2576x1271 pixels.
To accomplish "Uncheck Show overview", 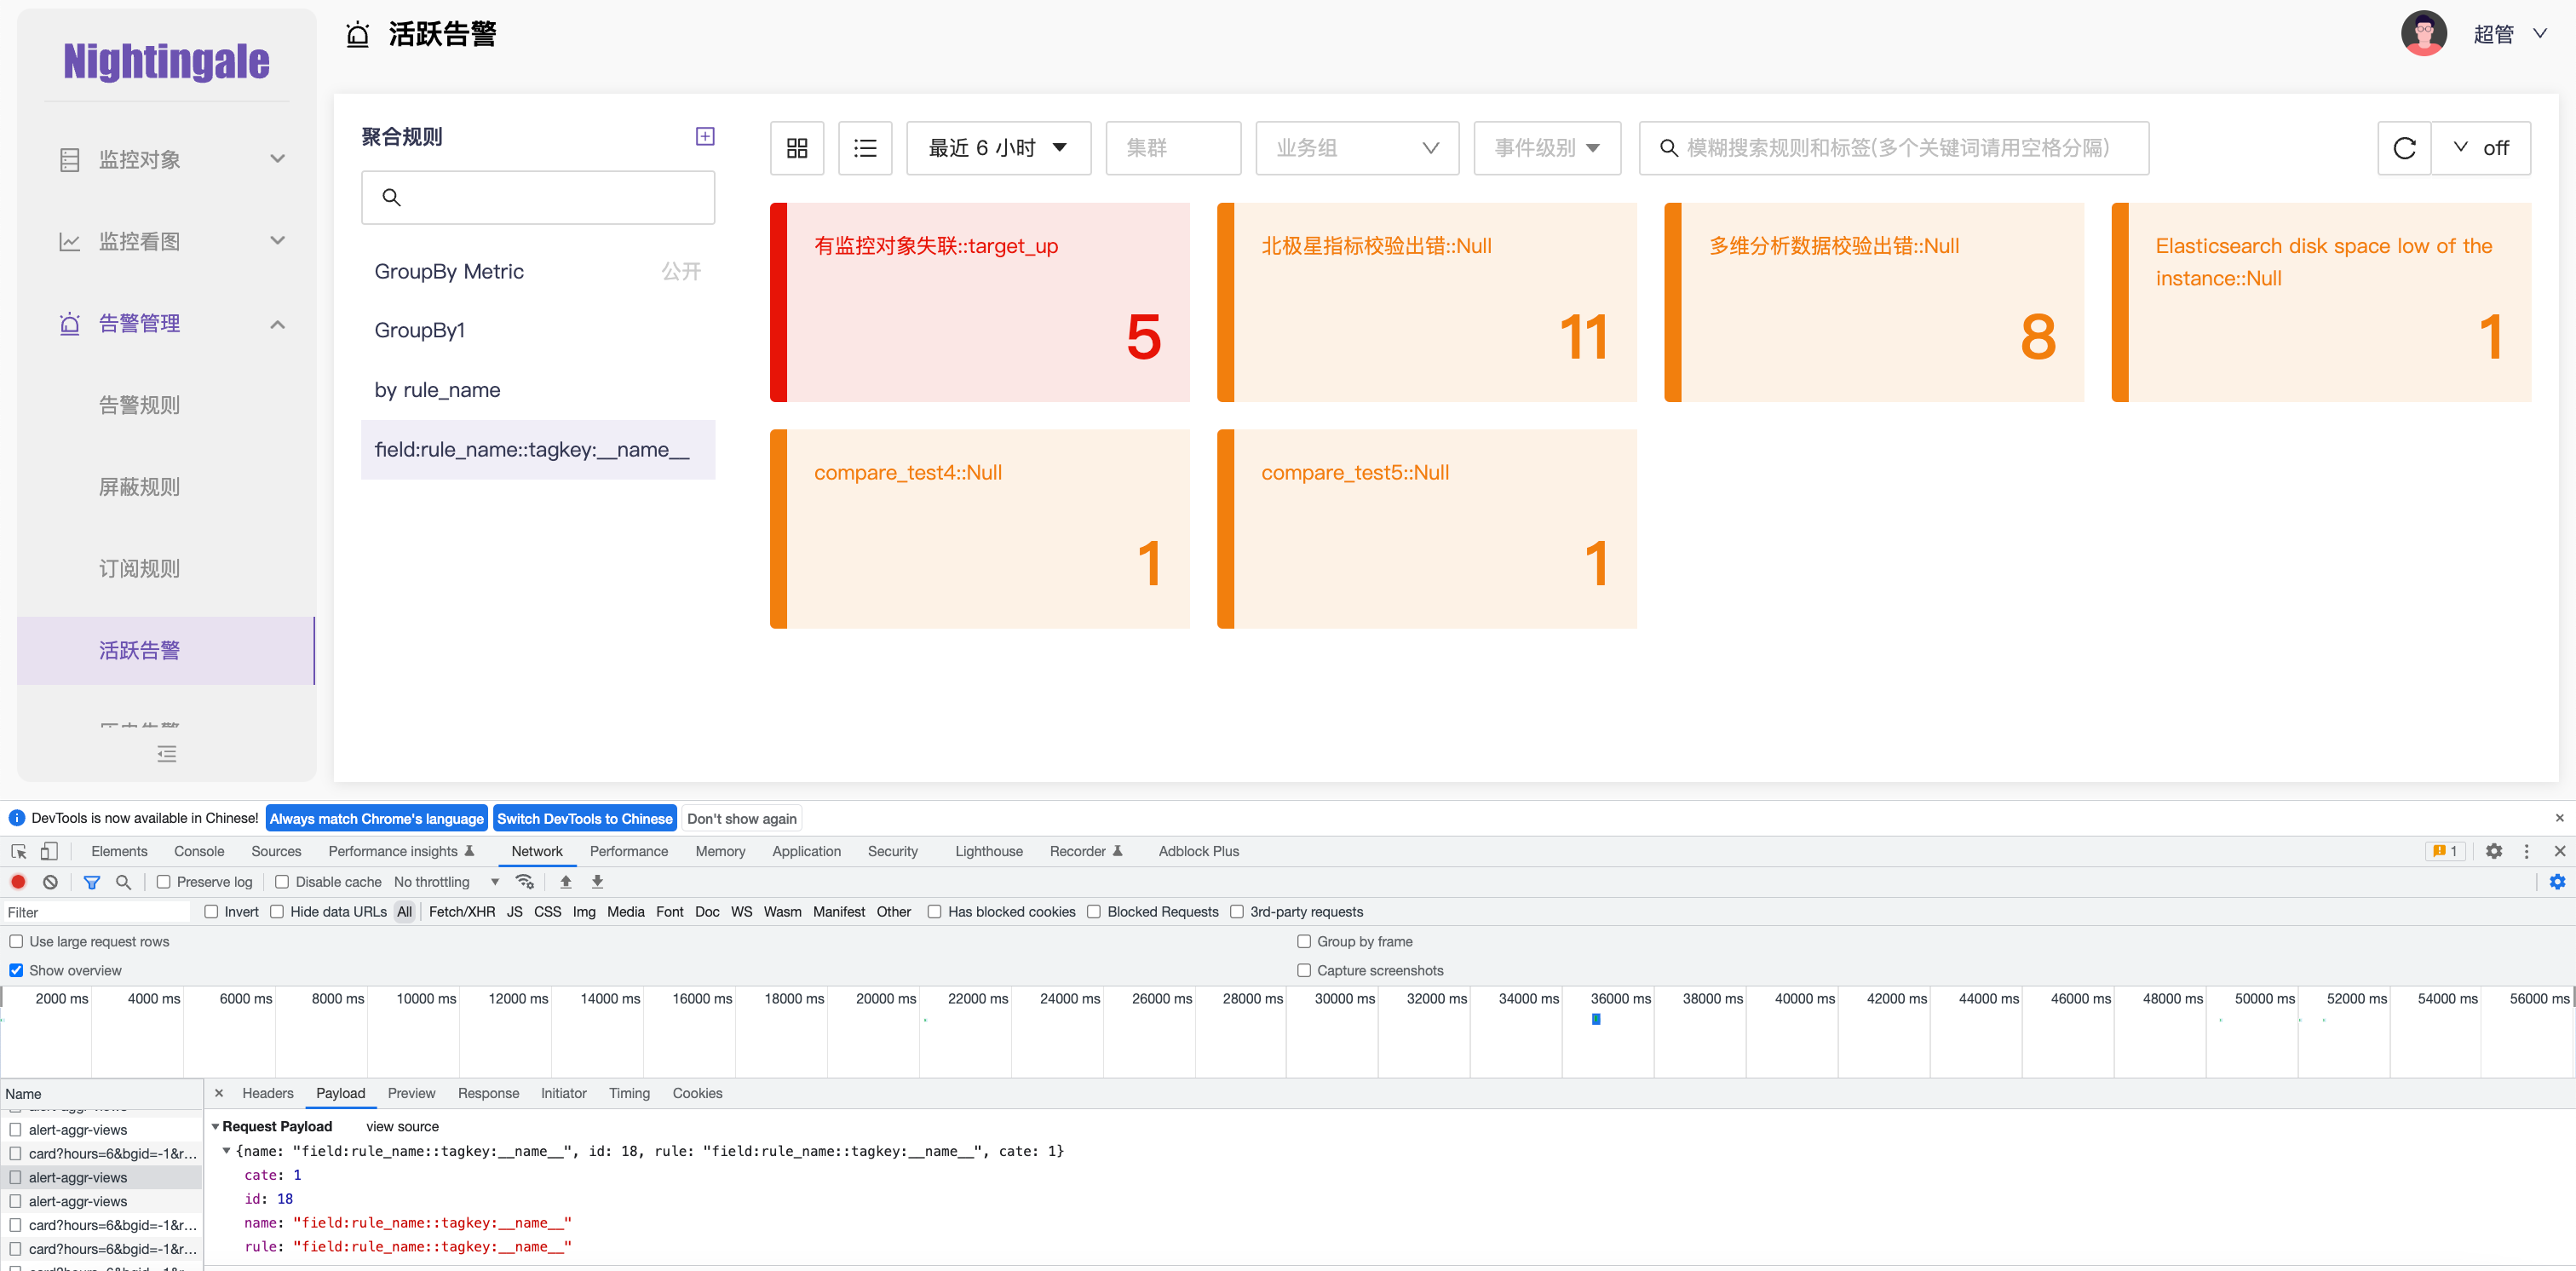I will pos(16,970).
